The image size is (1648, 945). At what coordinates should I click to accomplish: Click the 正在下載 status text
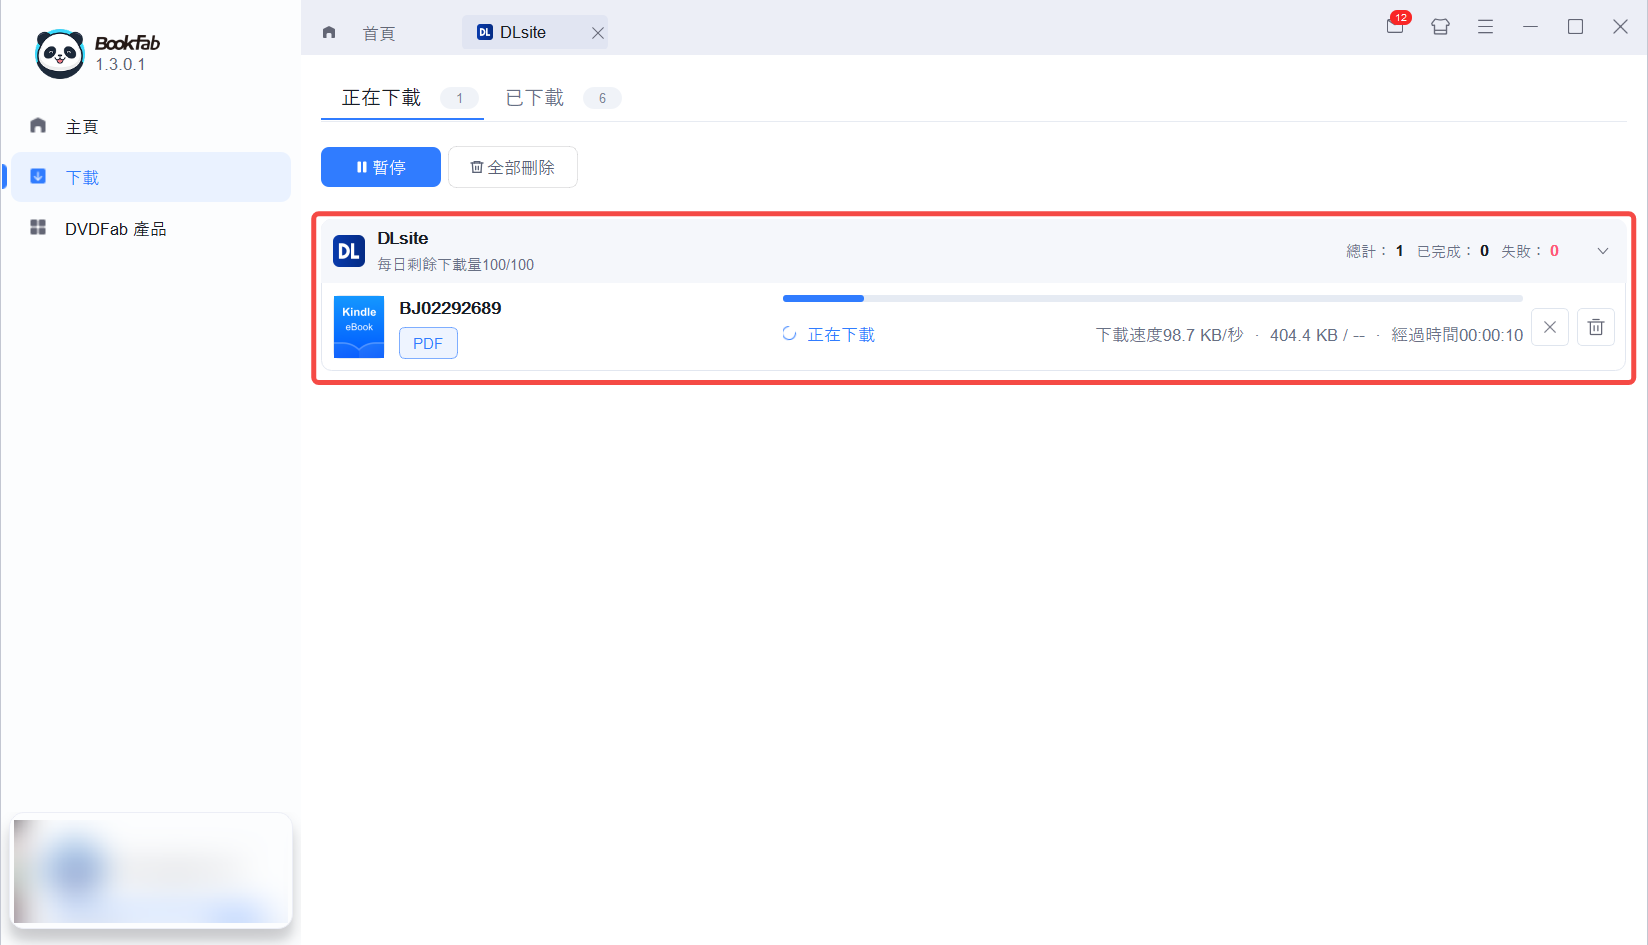click(841, 335)
